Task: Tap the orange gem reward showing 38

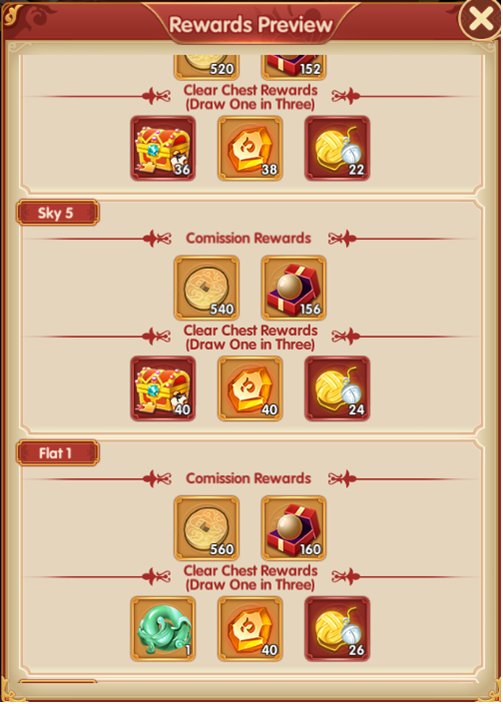Action: pos(250,148)
